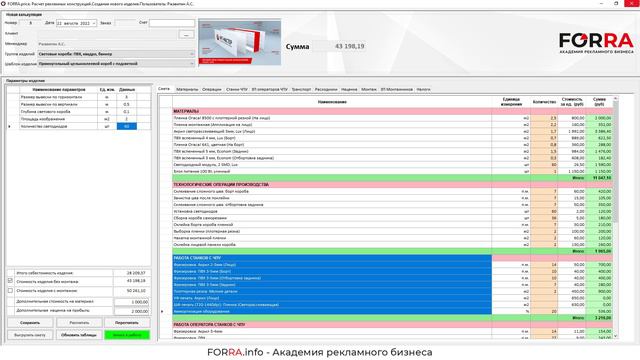Click the light box product preview thumbnail
The image size is (640, 360).
tap(239, 42)
